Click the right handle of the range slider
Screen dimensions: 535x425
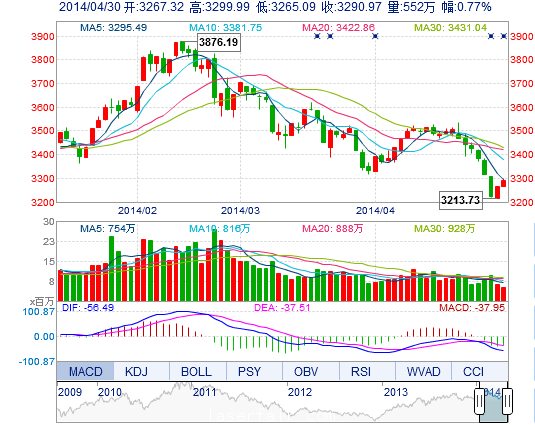tap(507, 401)
